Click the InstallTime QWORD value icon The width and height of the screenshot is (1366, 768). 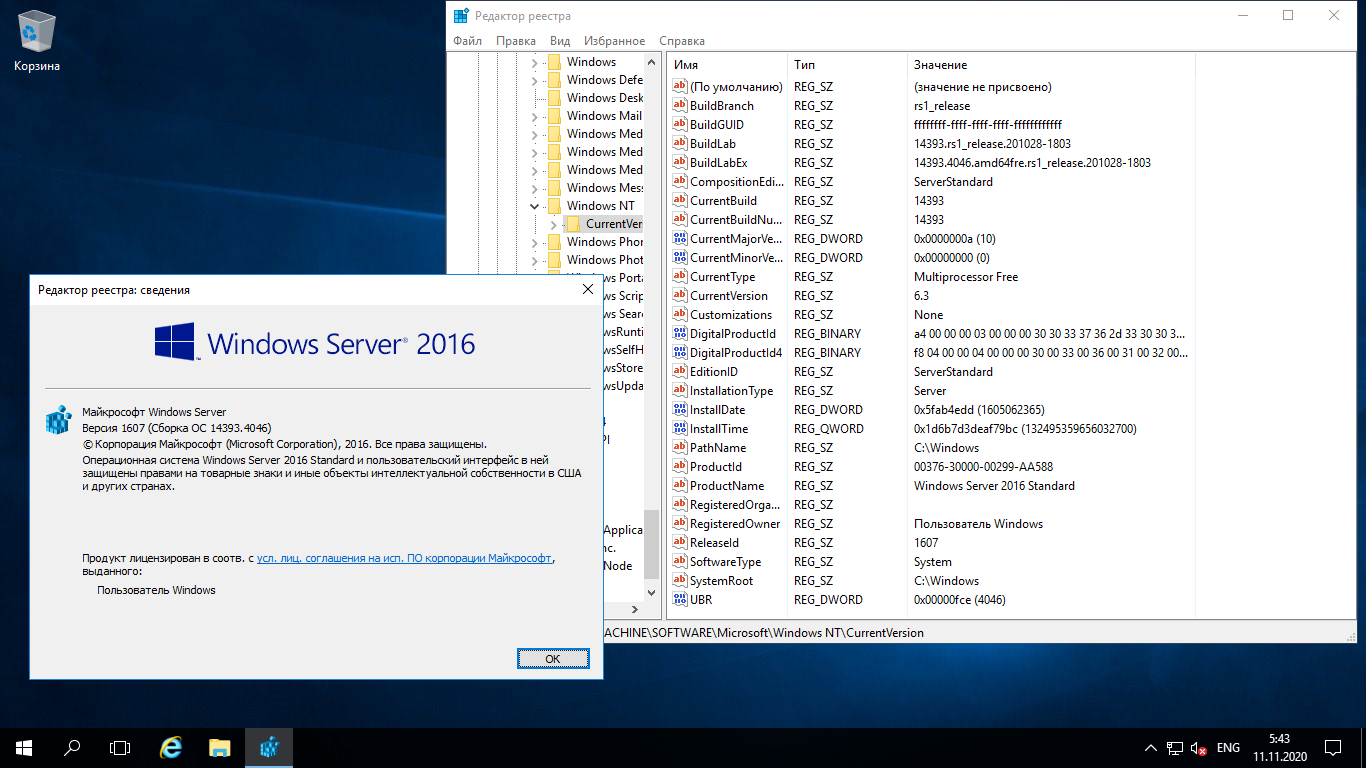(680, 429)
